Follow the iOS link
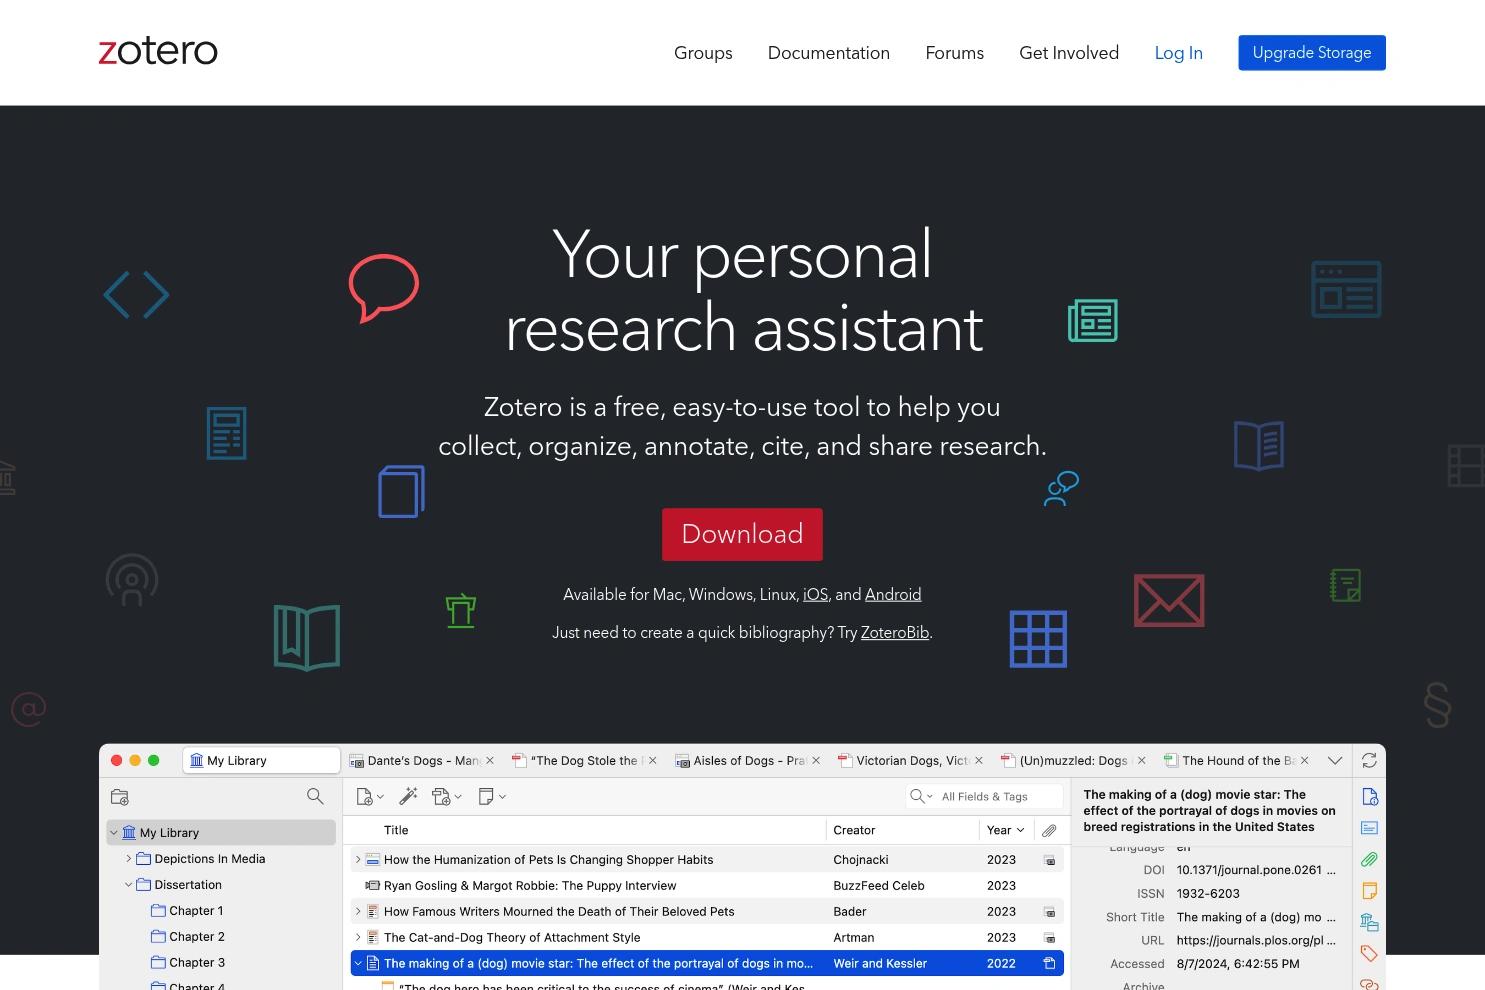 pos(816,594)
